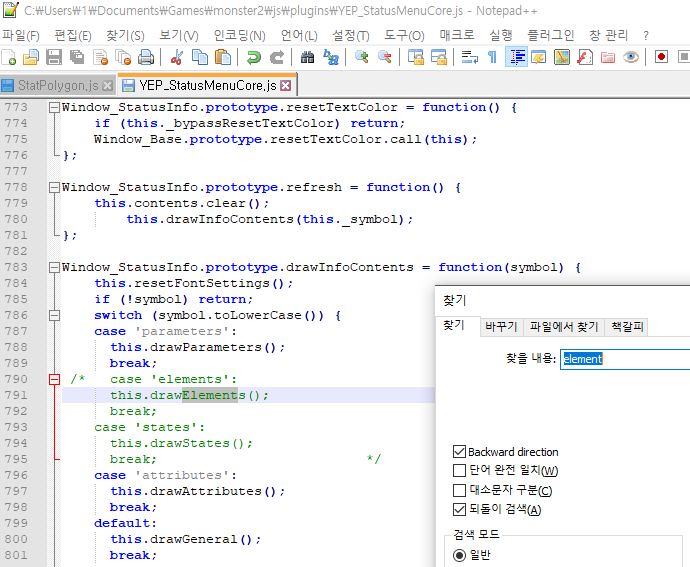The height and width of the screenshot is (567, 690).
Task: Open the 도구(O) menu
Action: [404, 35]
